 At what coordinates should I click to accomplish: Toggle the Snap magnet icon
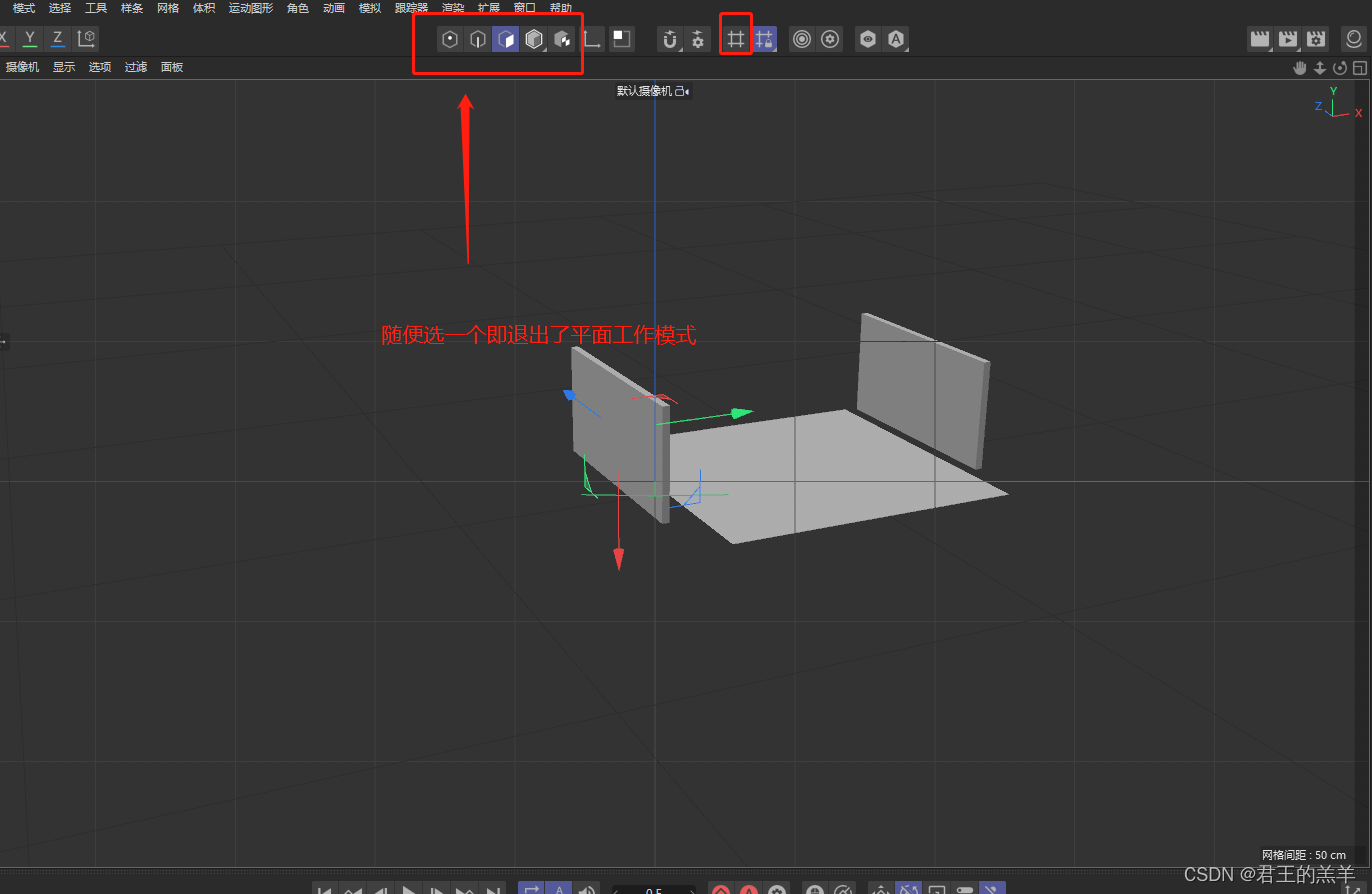click(x=670, y=40)
